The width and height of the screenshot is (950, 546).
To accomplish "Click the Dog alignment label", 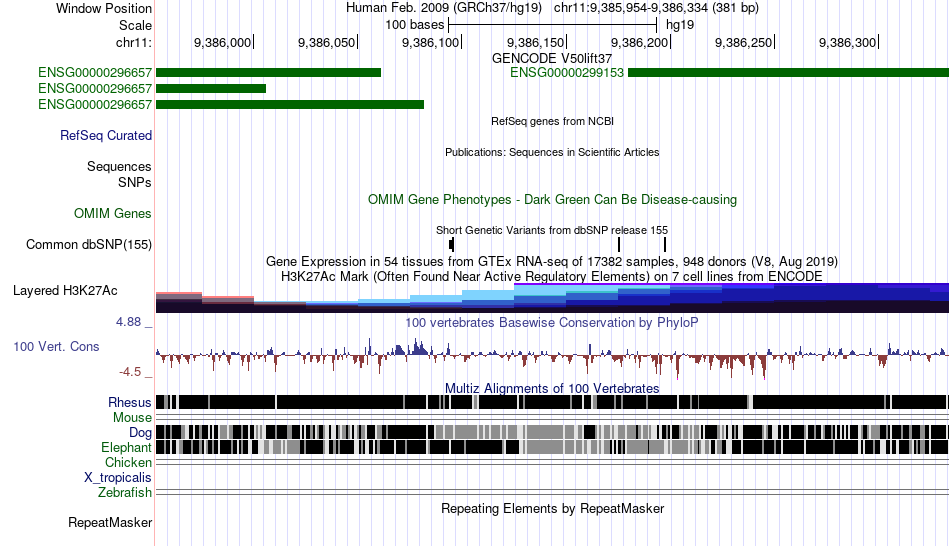I will pos(140,433).
